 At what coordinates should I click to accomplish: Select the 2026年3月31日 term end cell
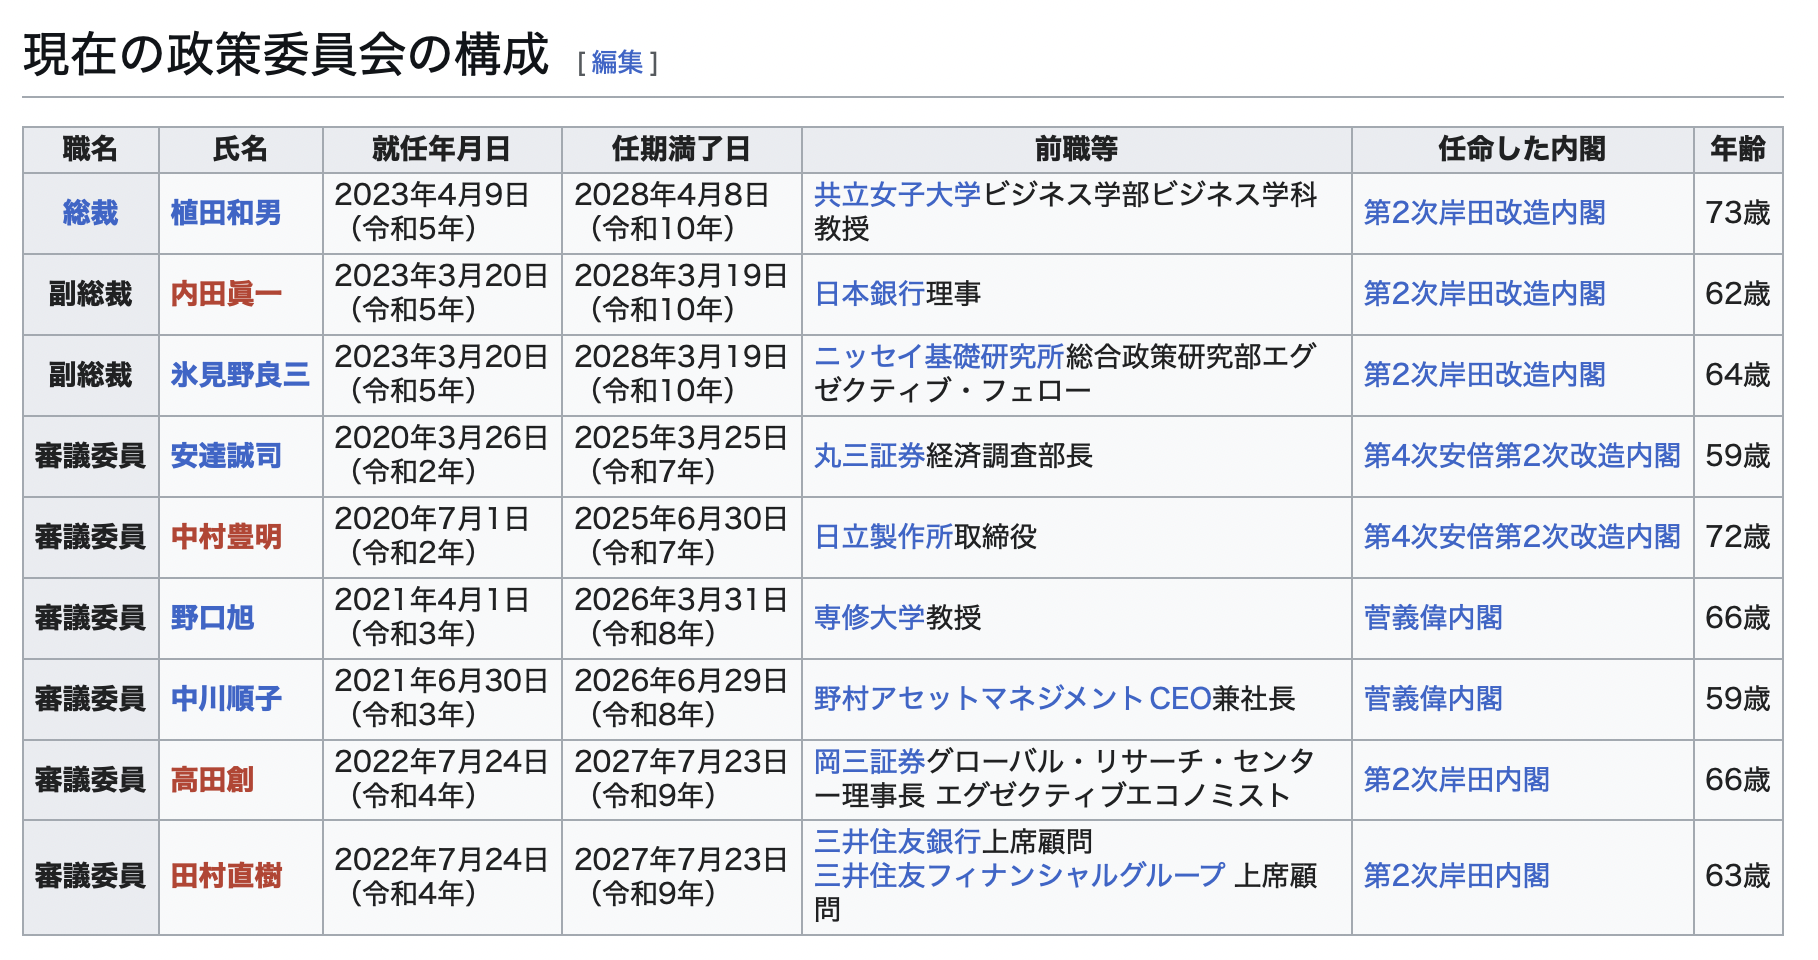pos(681,618)
